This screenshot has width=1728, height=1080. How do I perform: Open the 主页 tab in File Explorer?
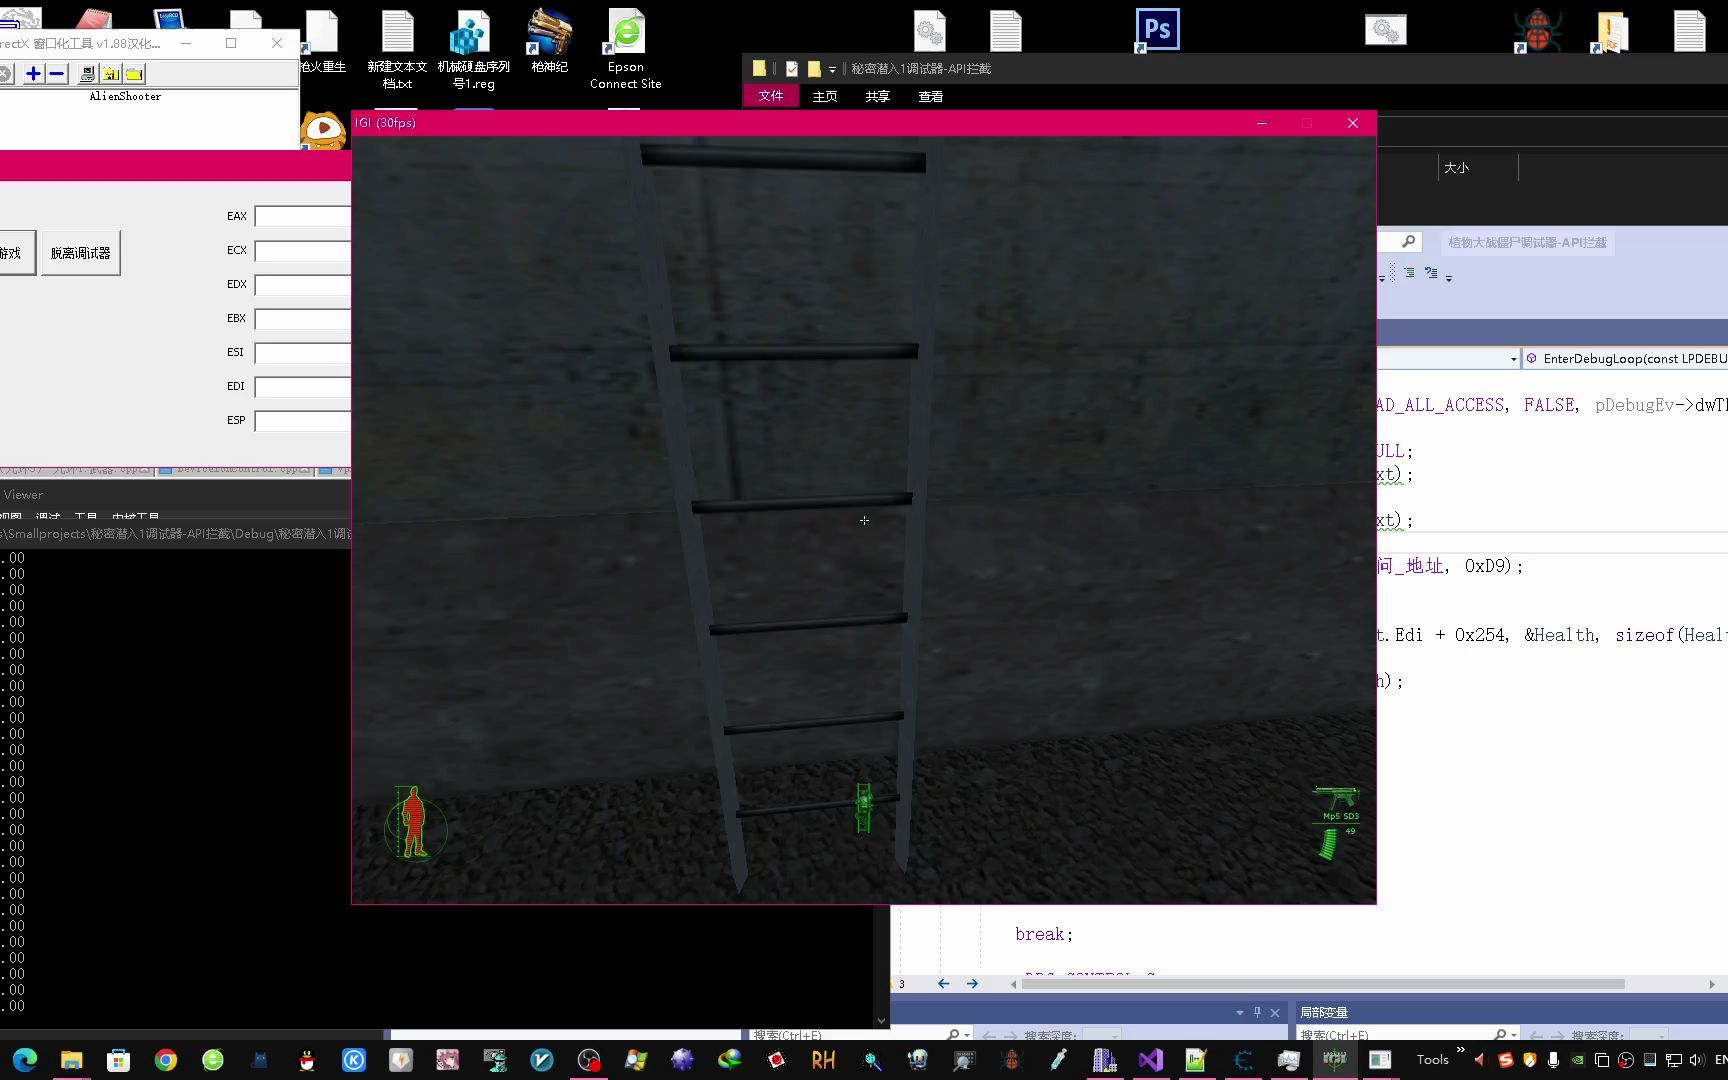click(825, 97)
